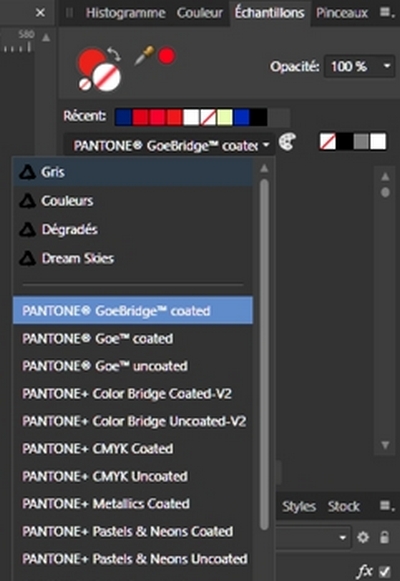Apply the picked red color circle

pyautogui.click(x=167, y=56)
